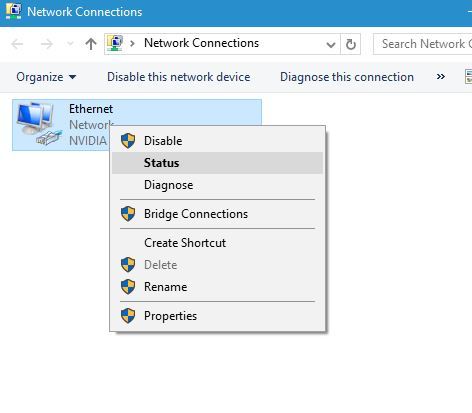Click the shield icon beside Disable
The height and width of the screenshot is (413, 472).
(x=128, y=141)
